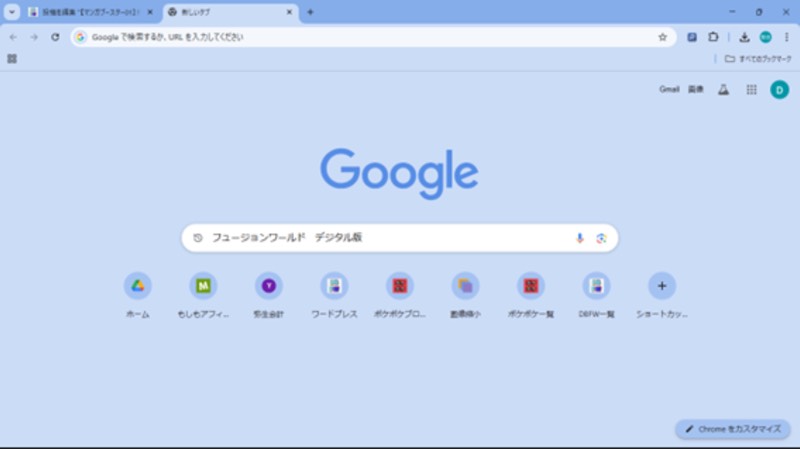The image size is (800, 449).
Task: Open the ワードプレス shortcut
Action: [334, 295]
